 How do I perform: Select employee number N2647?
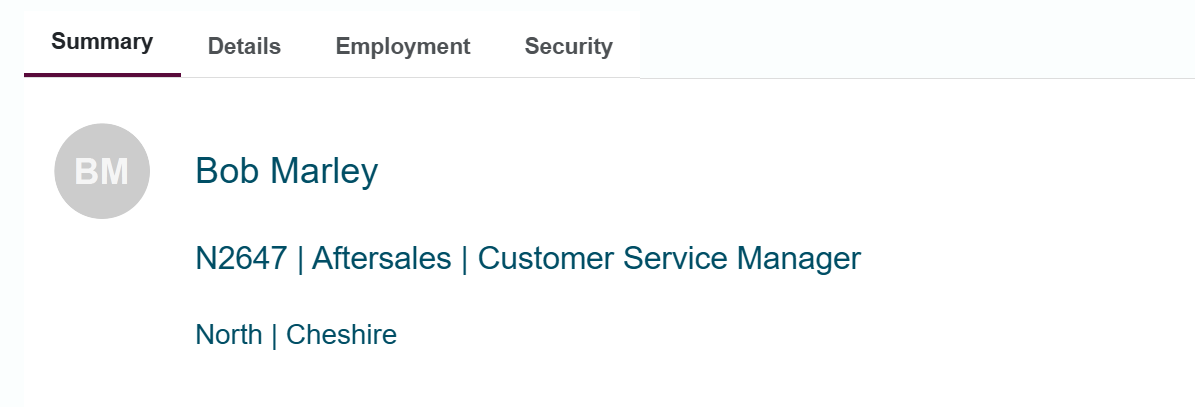tap(242, 258)
